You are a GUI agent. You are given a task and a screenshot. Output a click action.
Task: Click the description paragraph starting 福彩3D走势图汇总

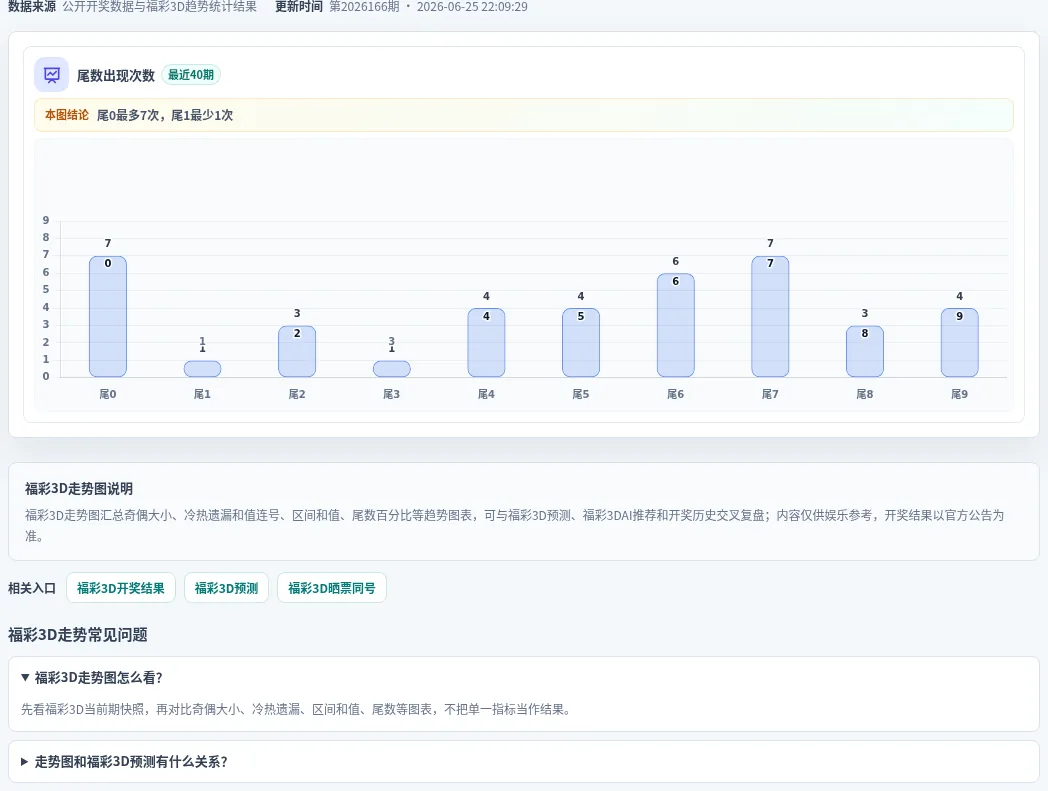515,526
